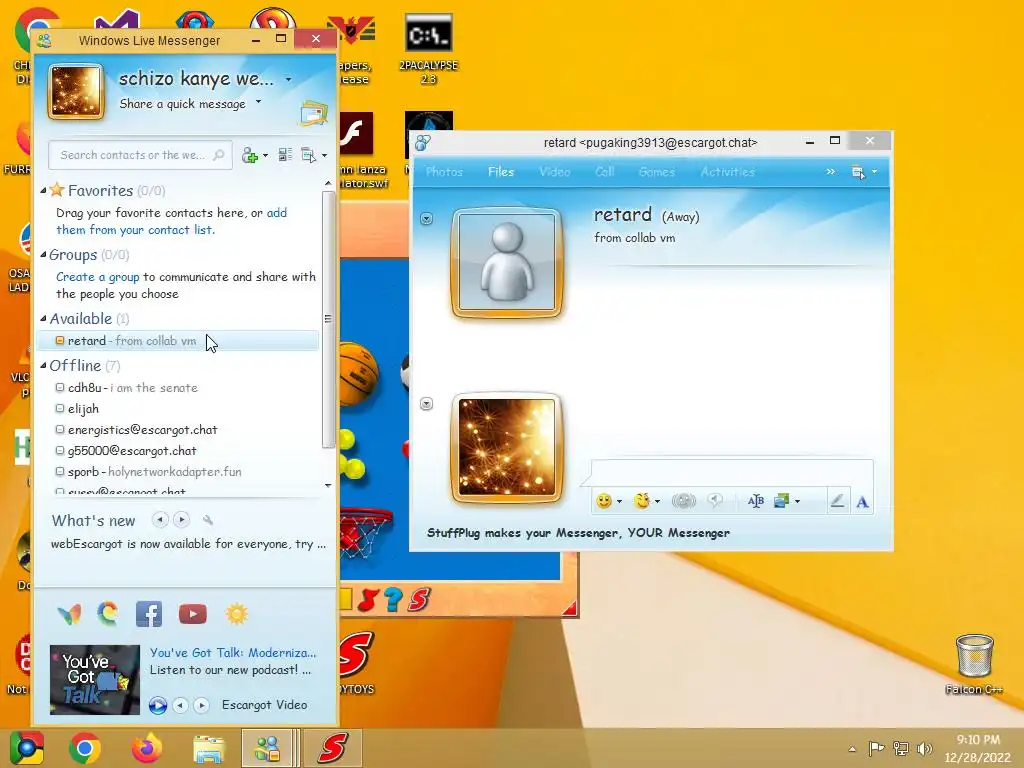Click the chat message input box

731,472
